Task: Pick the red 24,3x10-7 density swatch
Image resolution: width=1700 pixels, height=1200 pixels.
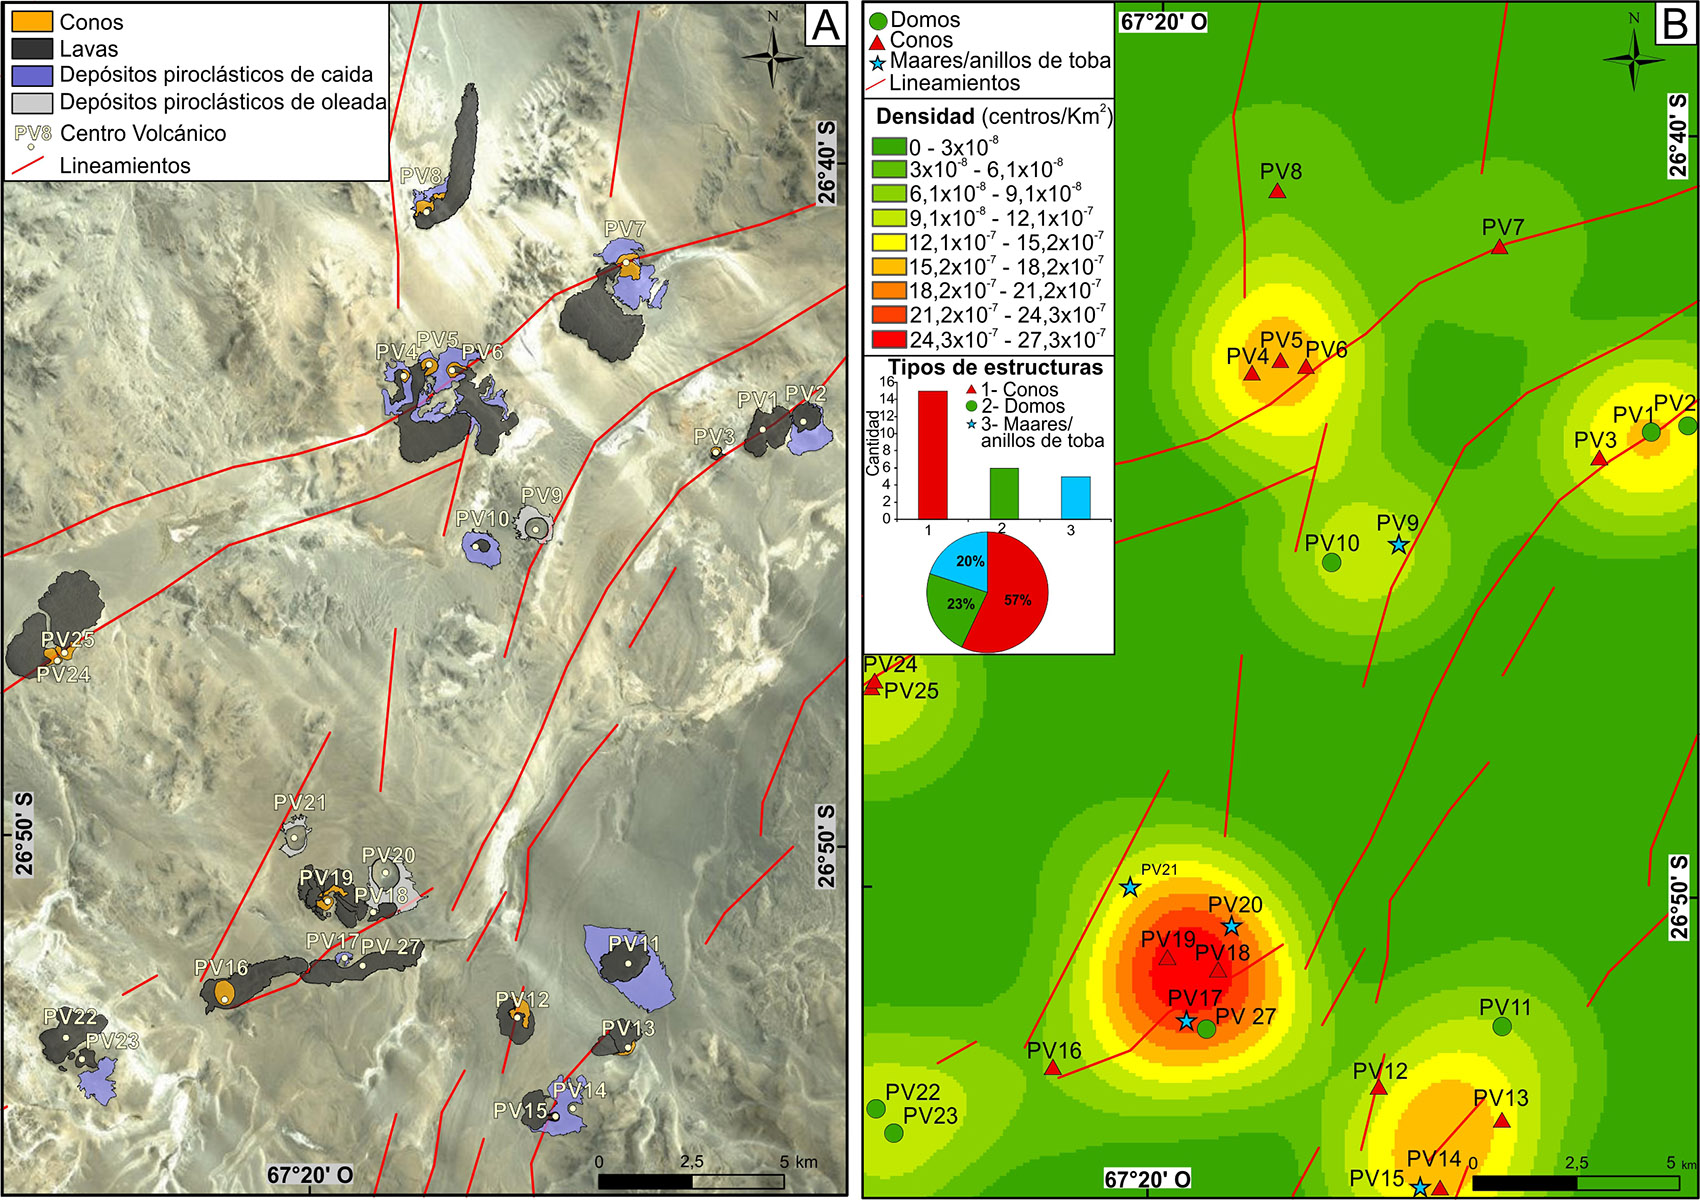Action: point(889,339)
